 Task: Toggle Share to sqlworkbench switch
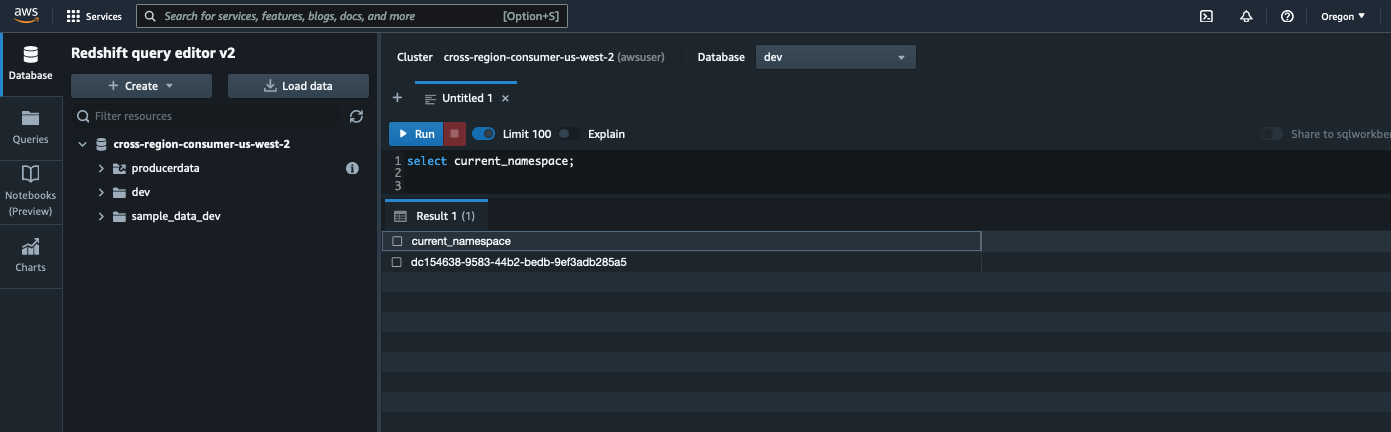pos(1272,134)
